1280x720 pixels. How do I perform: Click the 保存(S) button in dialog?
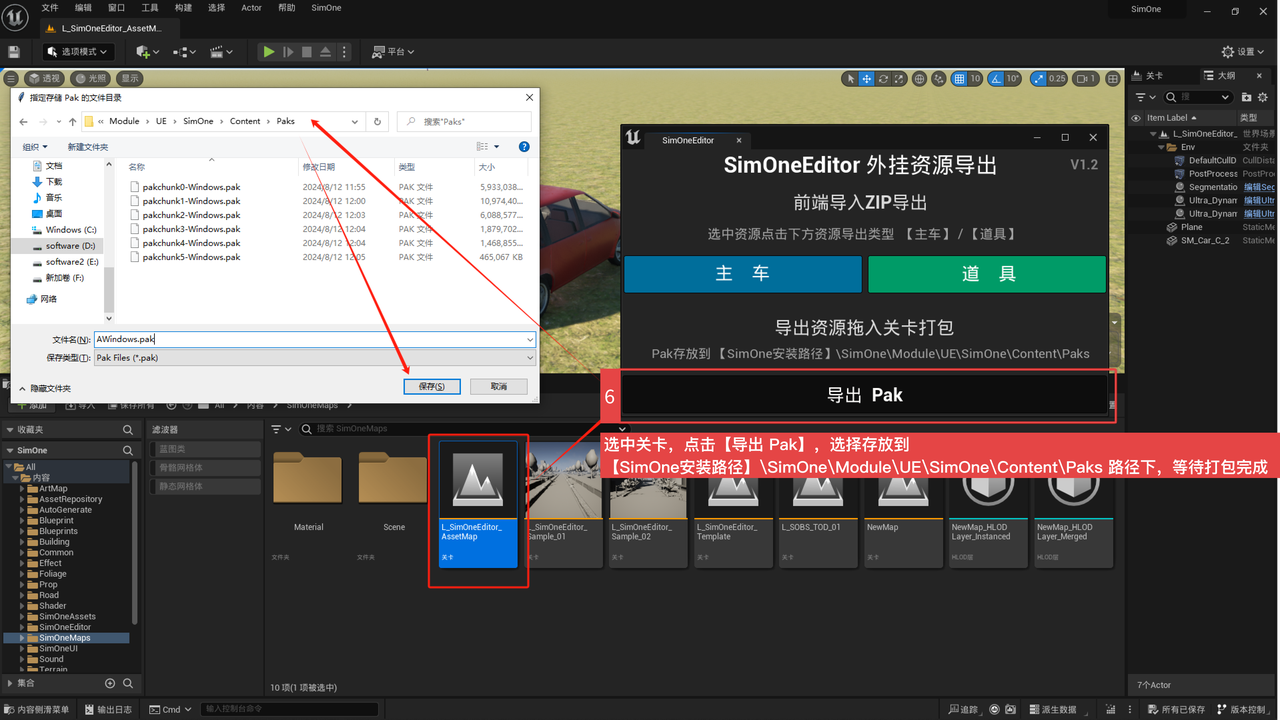pyautogui.click(x=431, y=387)
